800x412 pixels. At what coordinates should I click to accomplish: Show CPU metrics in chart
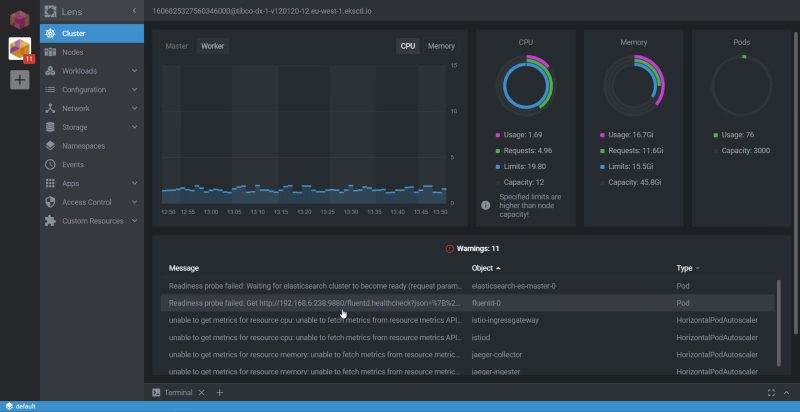tap(408, 46)
